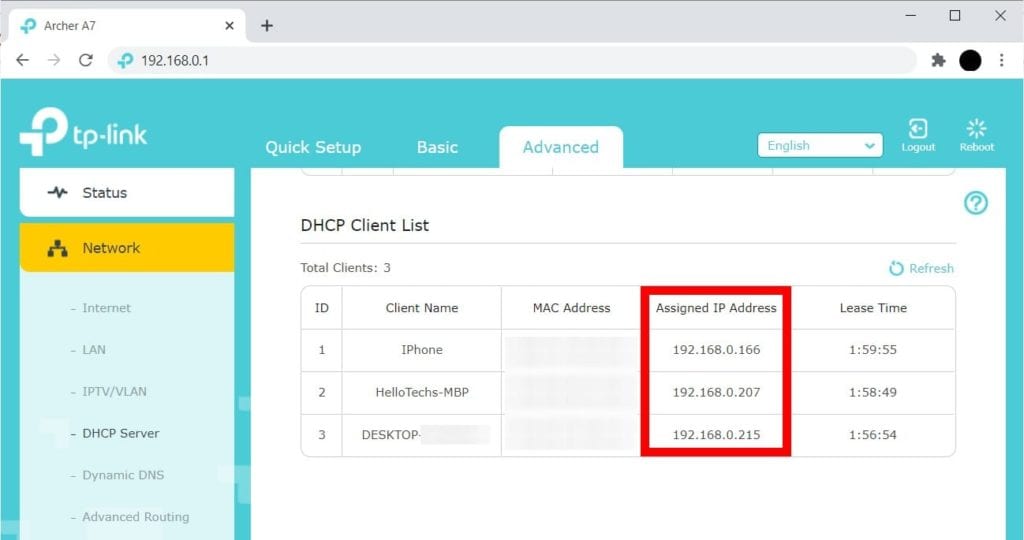Click the address bar showing 192.168.0.1
Screen dimensions: 1024x540
pos(512,61)
